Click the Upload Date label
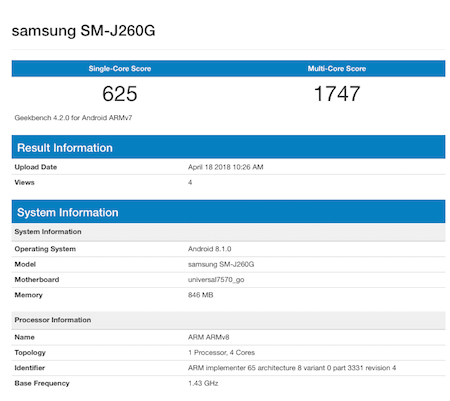450x401 pixels. [x=36, y=167]
